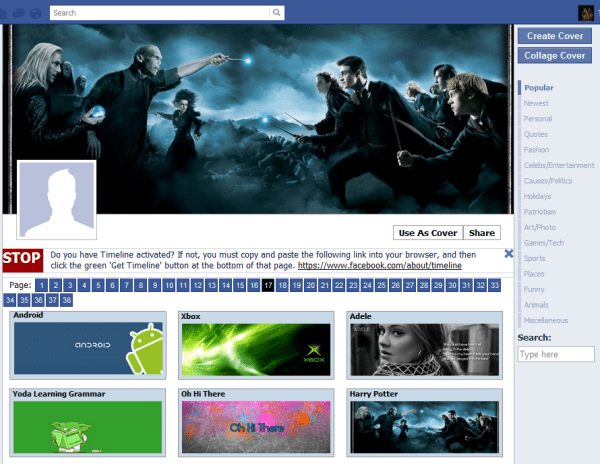This screenshot has height=464, width=600.
Task: Select the Funny category
Action: point(534,290)
